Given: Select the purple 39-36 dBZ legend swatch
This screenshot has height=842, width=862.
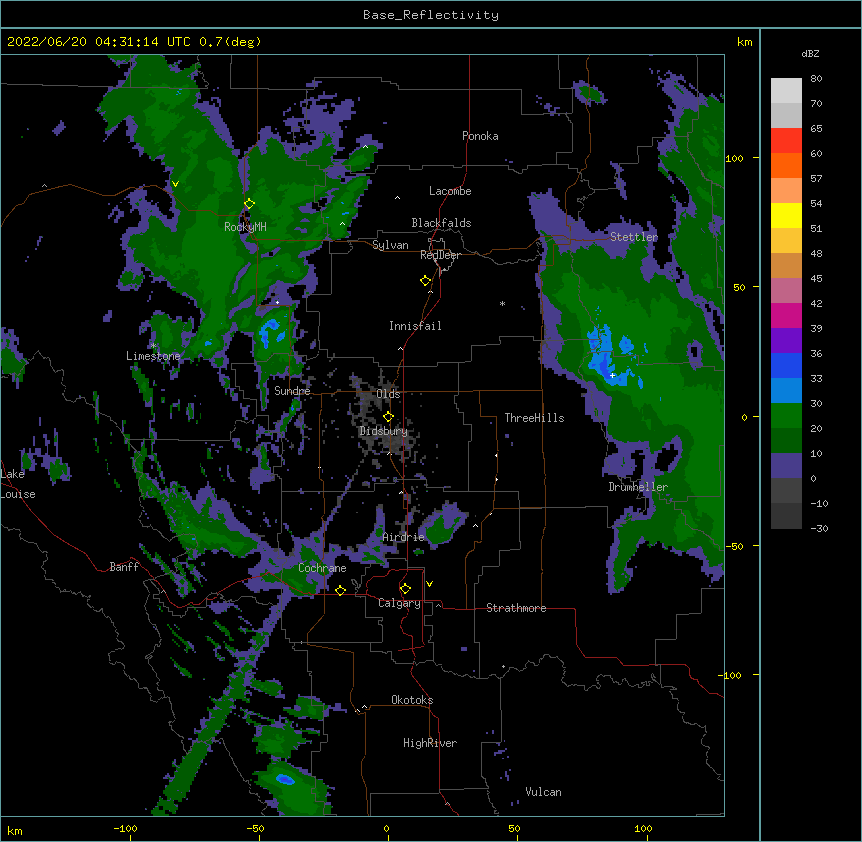Looking at the screenshot, I should tap(786, 340).
